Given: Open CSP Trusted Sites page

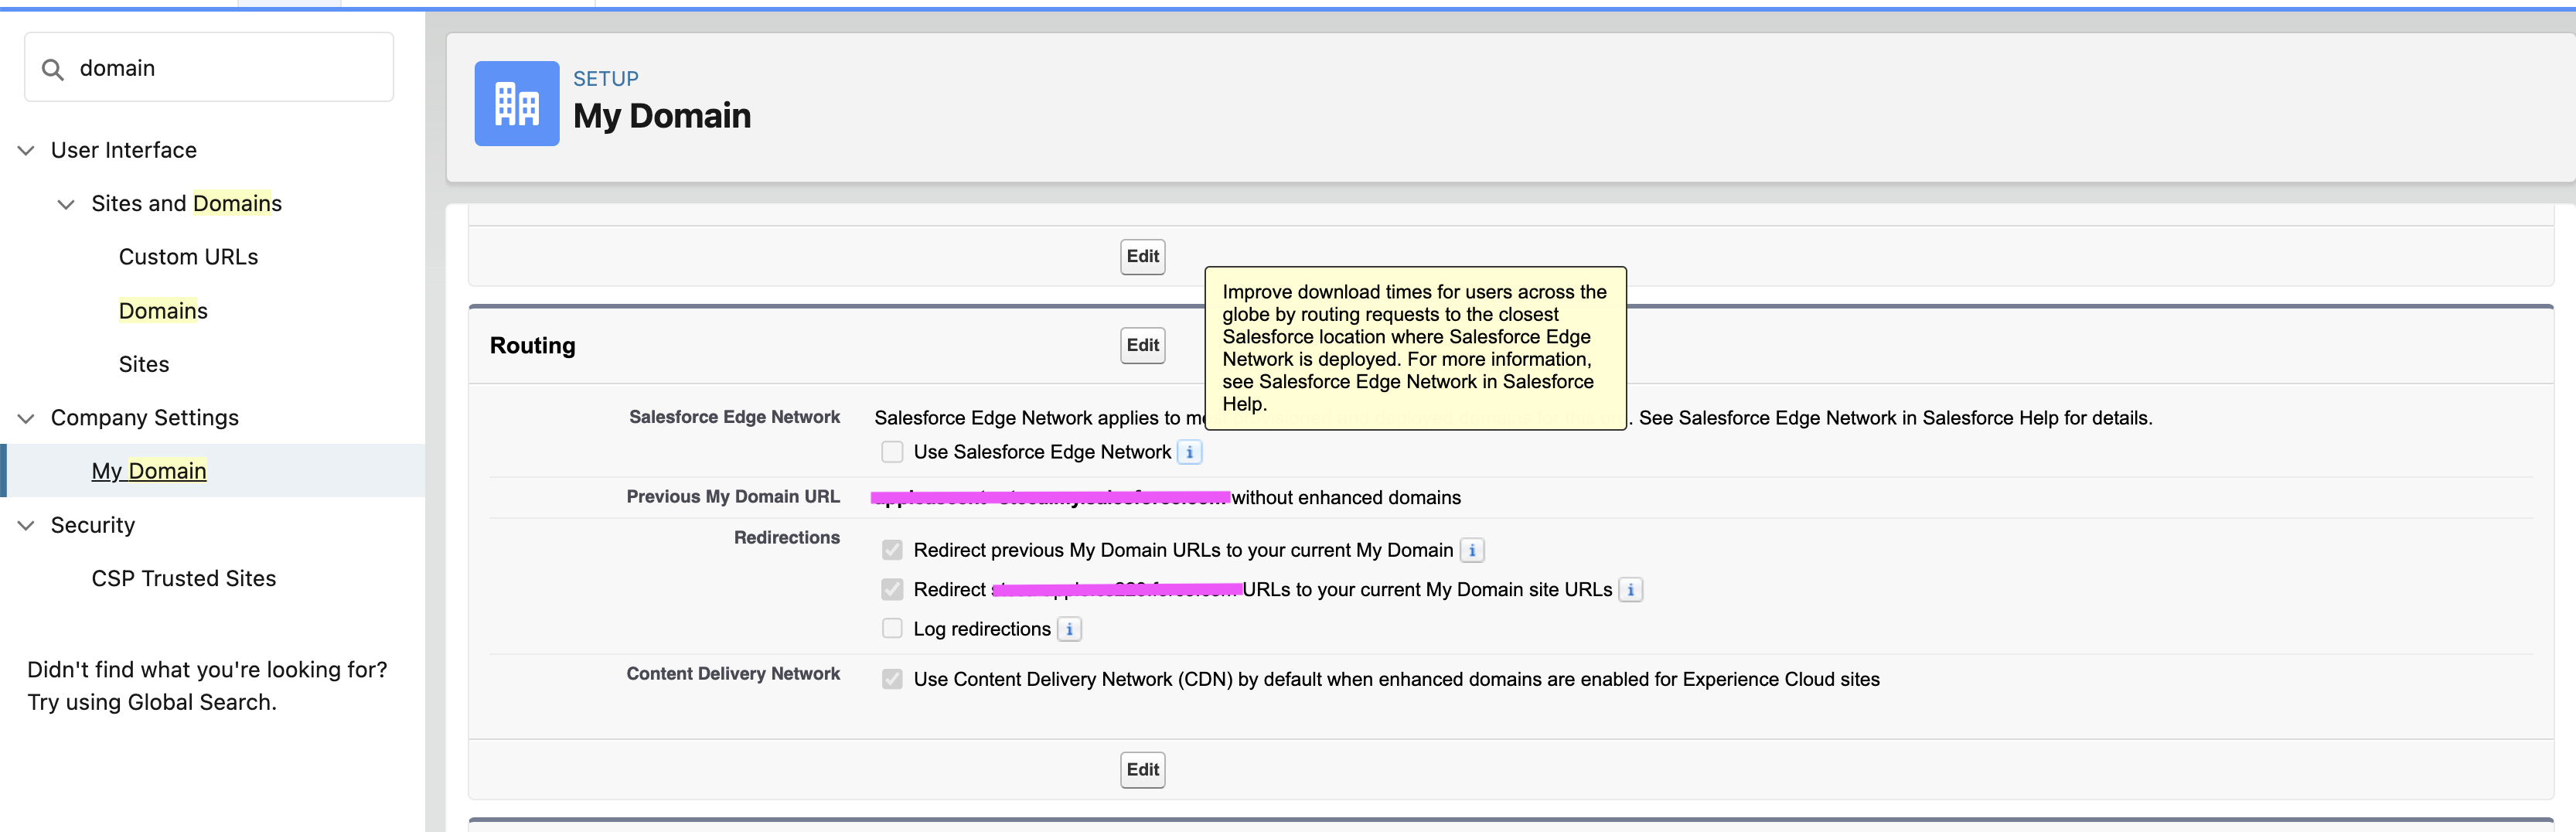Looking at the screenshot, I should [x=183, y=578].
